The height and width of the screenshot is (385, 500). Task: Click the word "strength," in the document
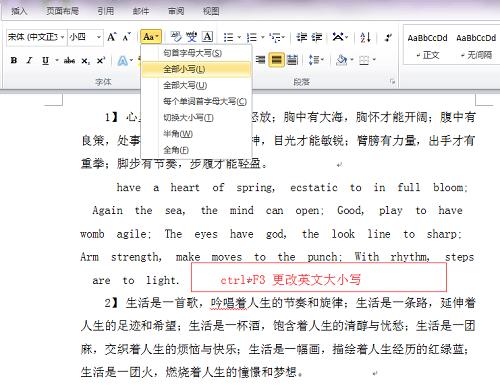[137, 257]
